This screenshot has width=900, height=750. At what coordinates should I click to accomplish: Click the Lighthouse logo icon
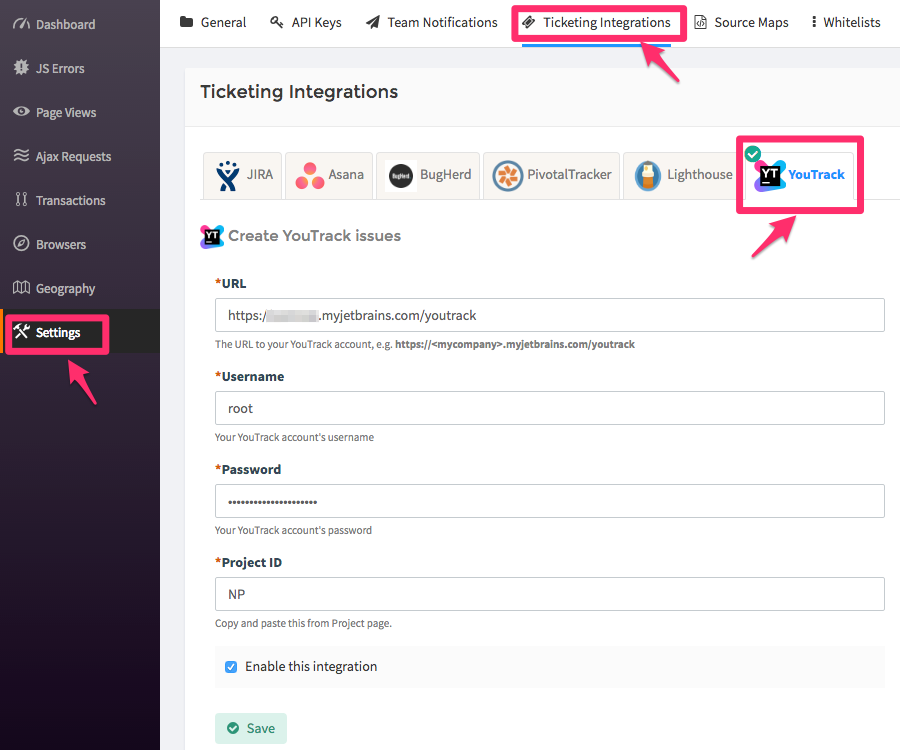(647, 176)
